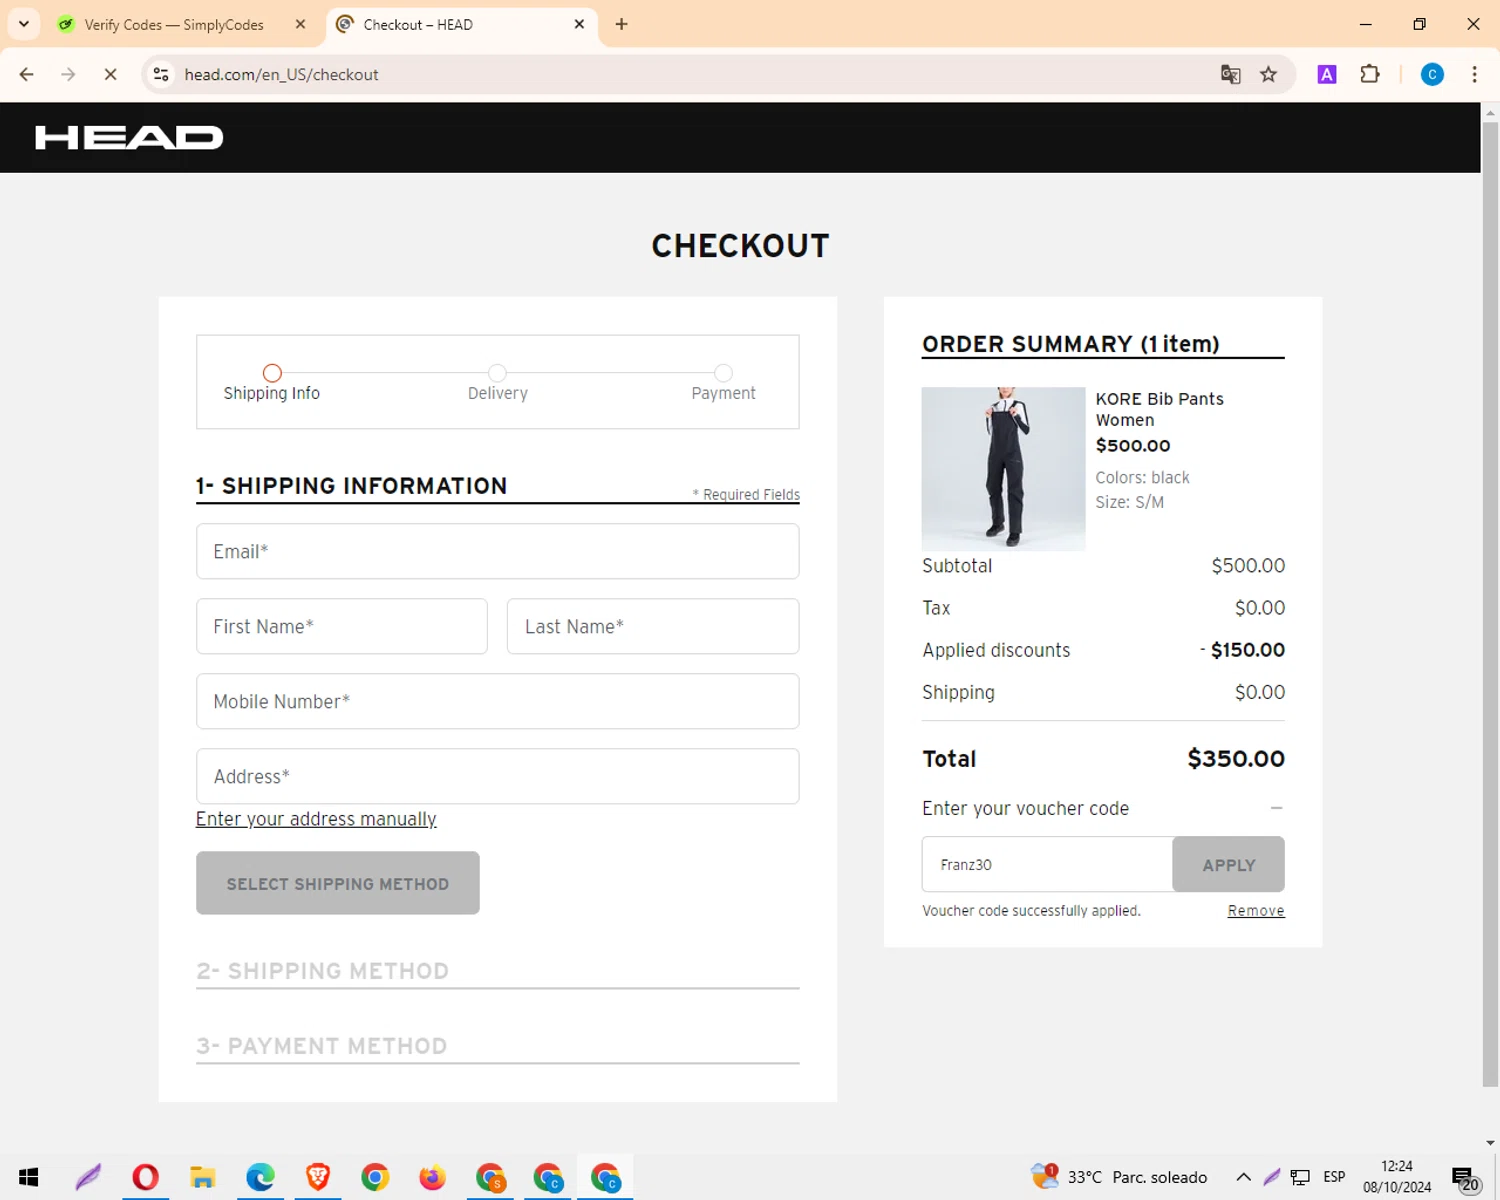The width and height of the screenshot is (1500, 1200).
Task: Open the feather app icon in taskbar
Action: point(88,1177)
